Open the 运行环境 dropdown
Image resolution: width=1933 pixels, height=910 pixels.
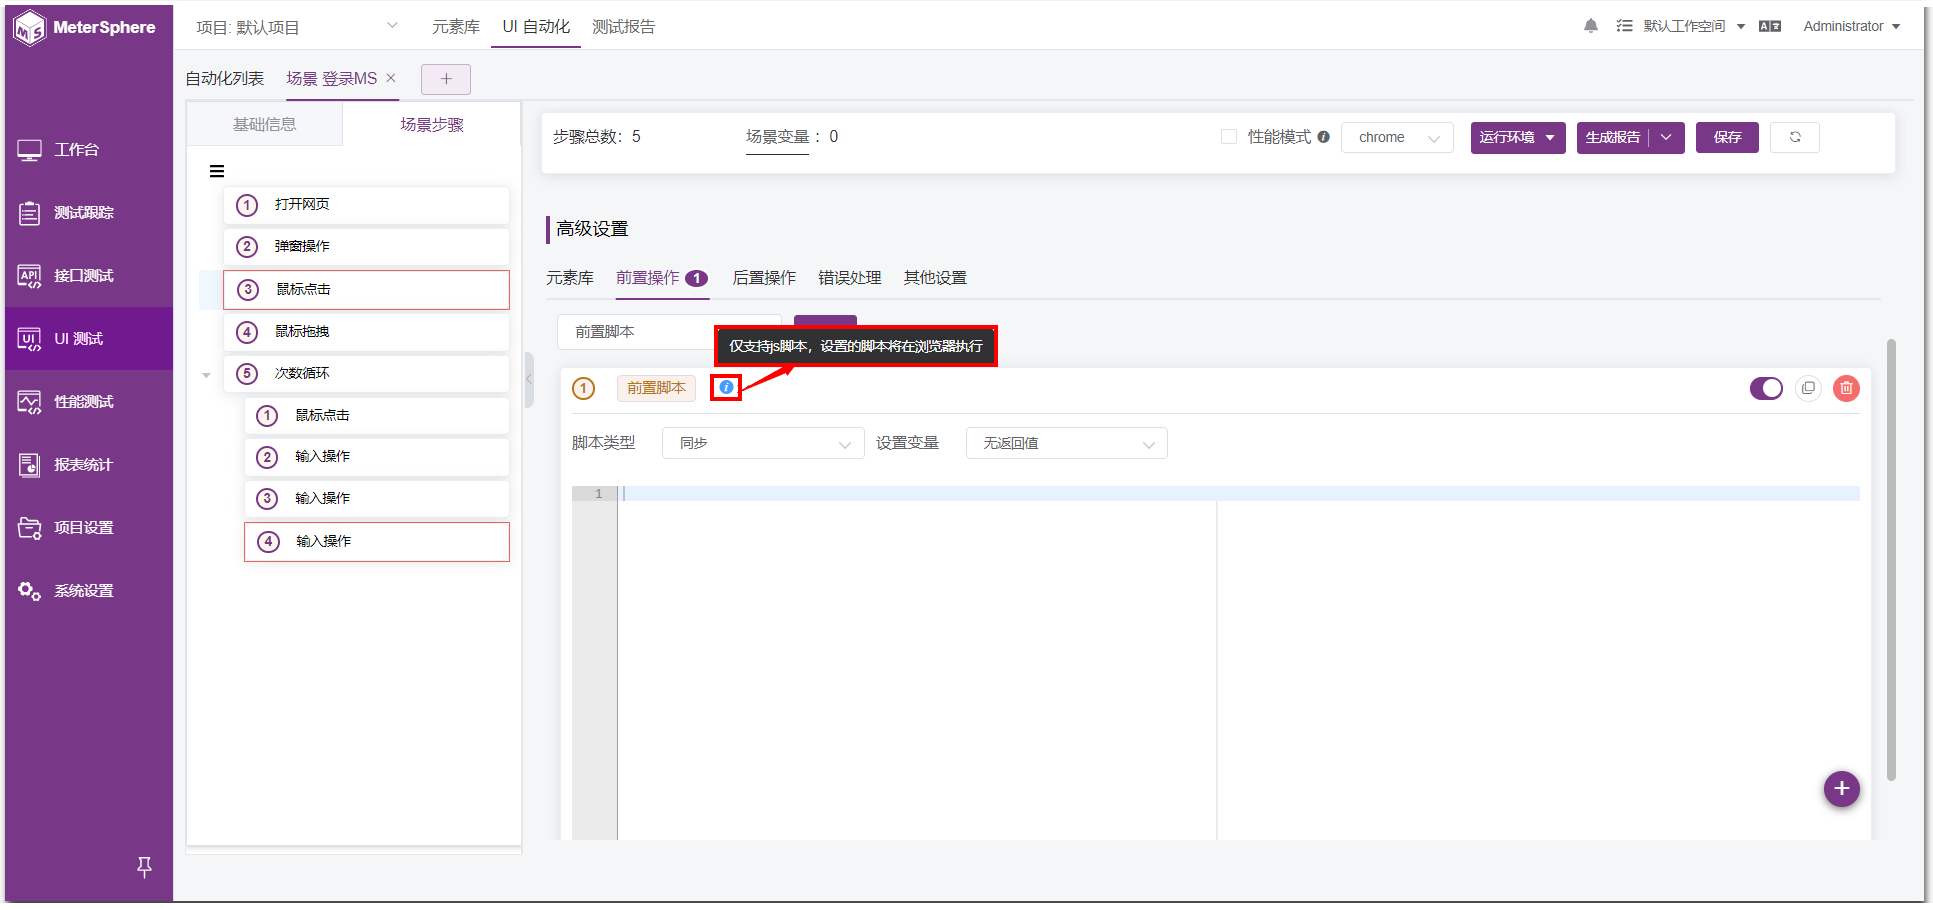tap(1518, 137)
